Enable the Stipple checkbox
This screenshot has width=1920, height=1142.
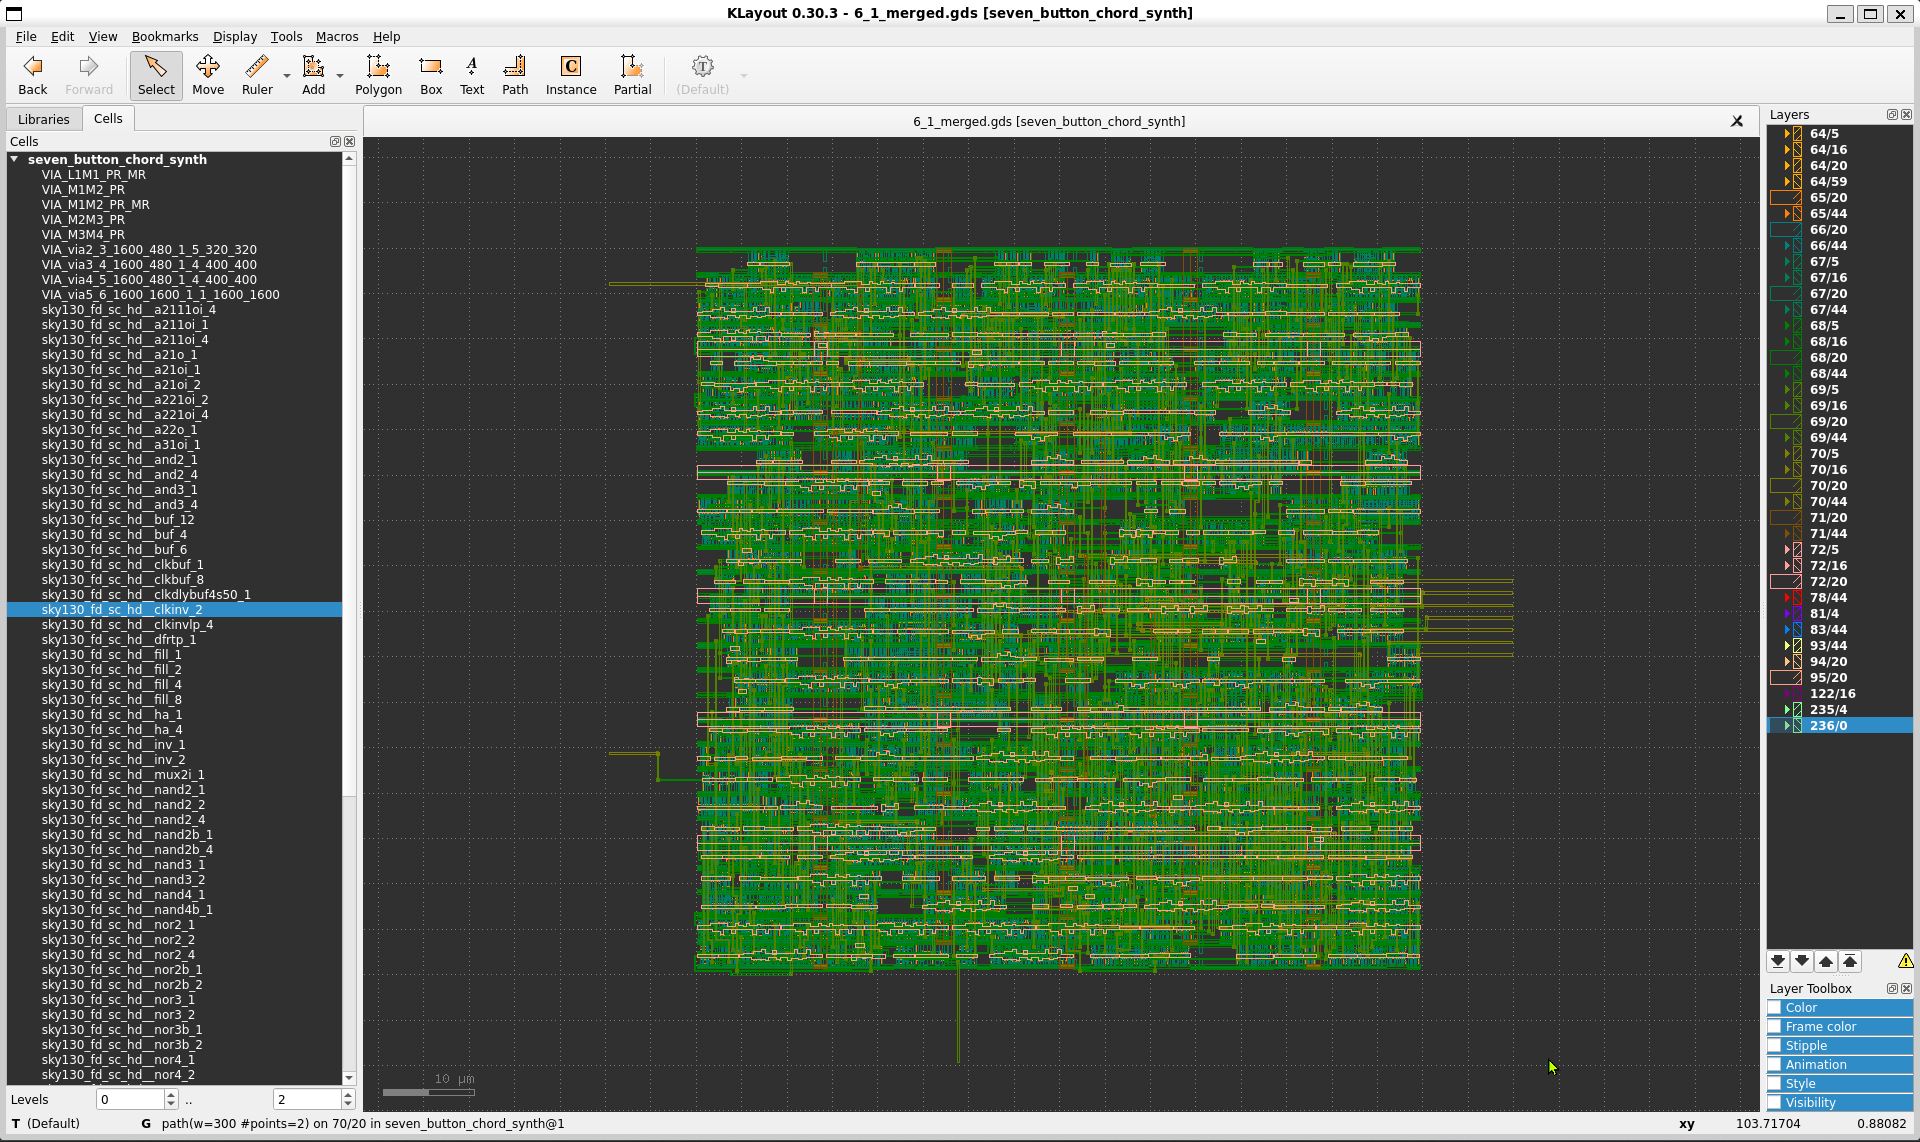(1775, 1046)
